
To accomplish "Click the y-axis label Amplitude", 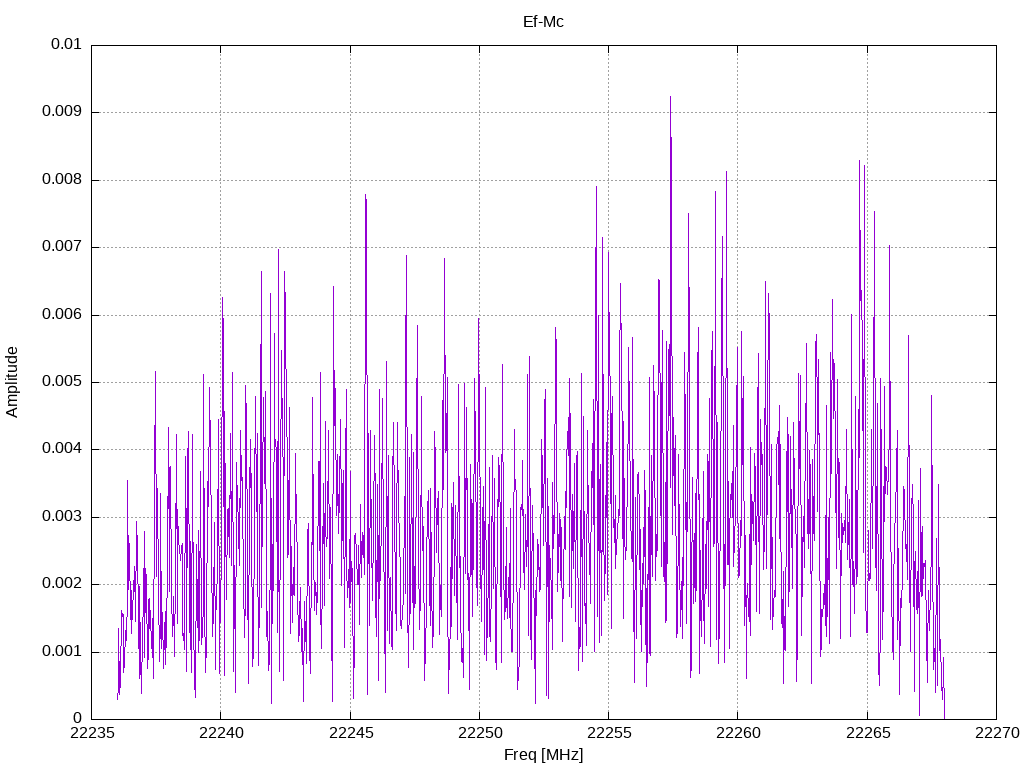I will pos(12,382).
